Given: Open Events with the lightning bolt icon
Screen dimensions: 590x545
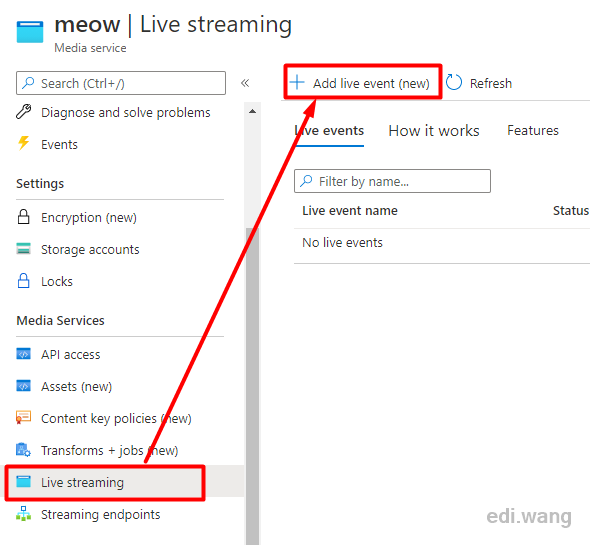Looking at the screenshot, I should pos(23,143).
